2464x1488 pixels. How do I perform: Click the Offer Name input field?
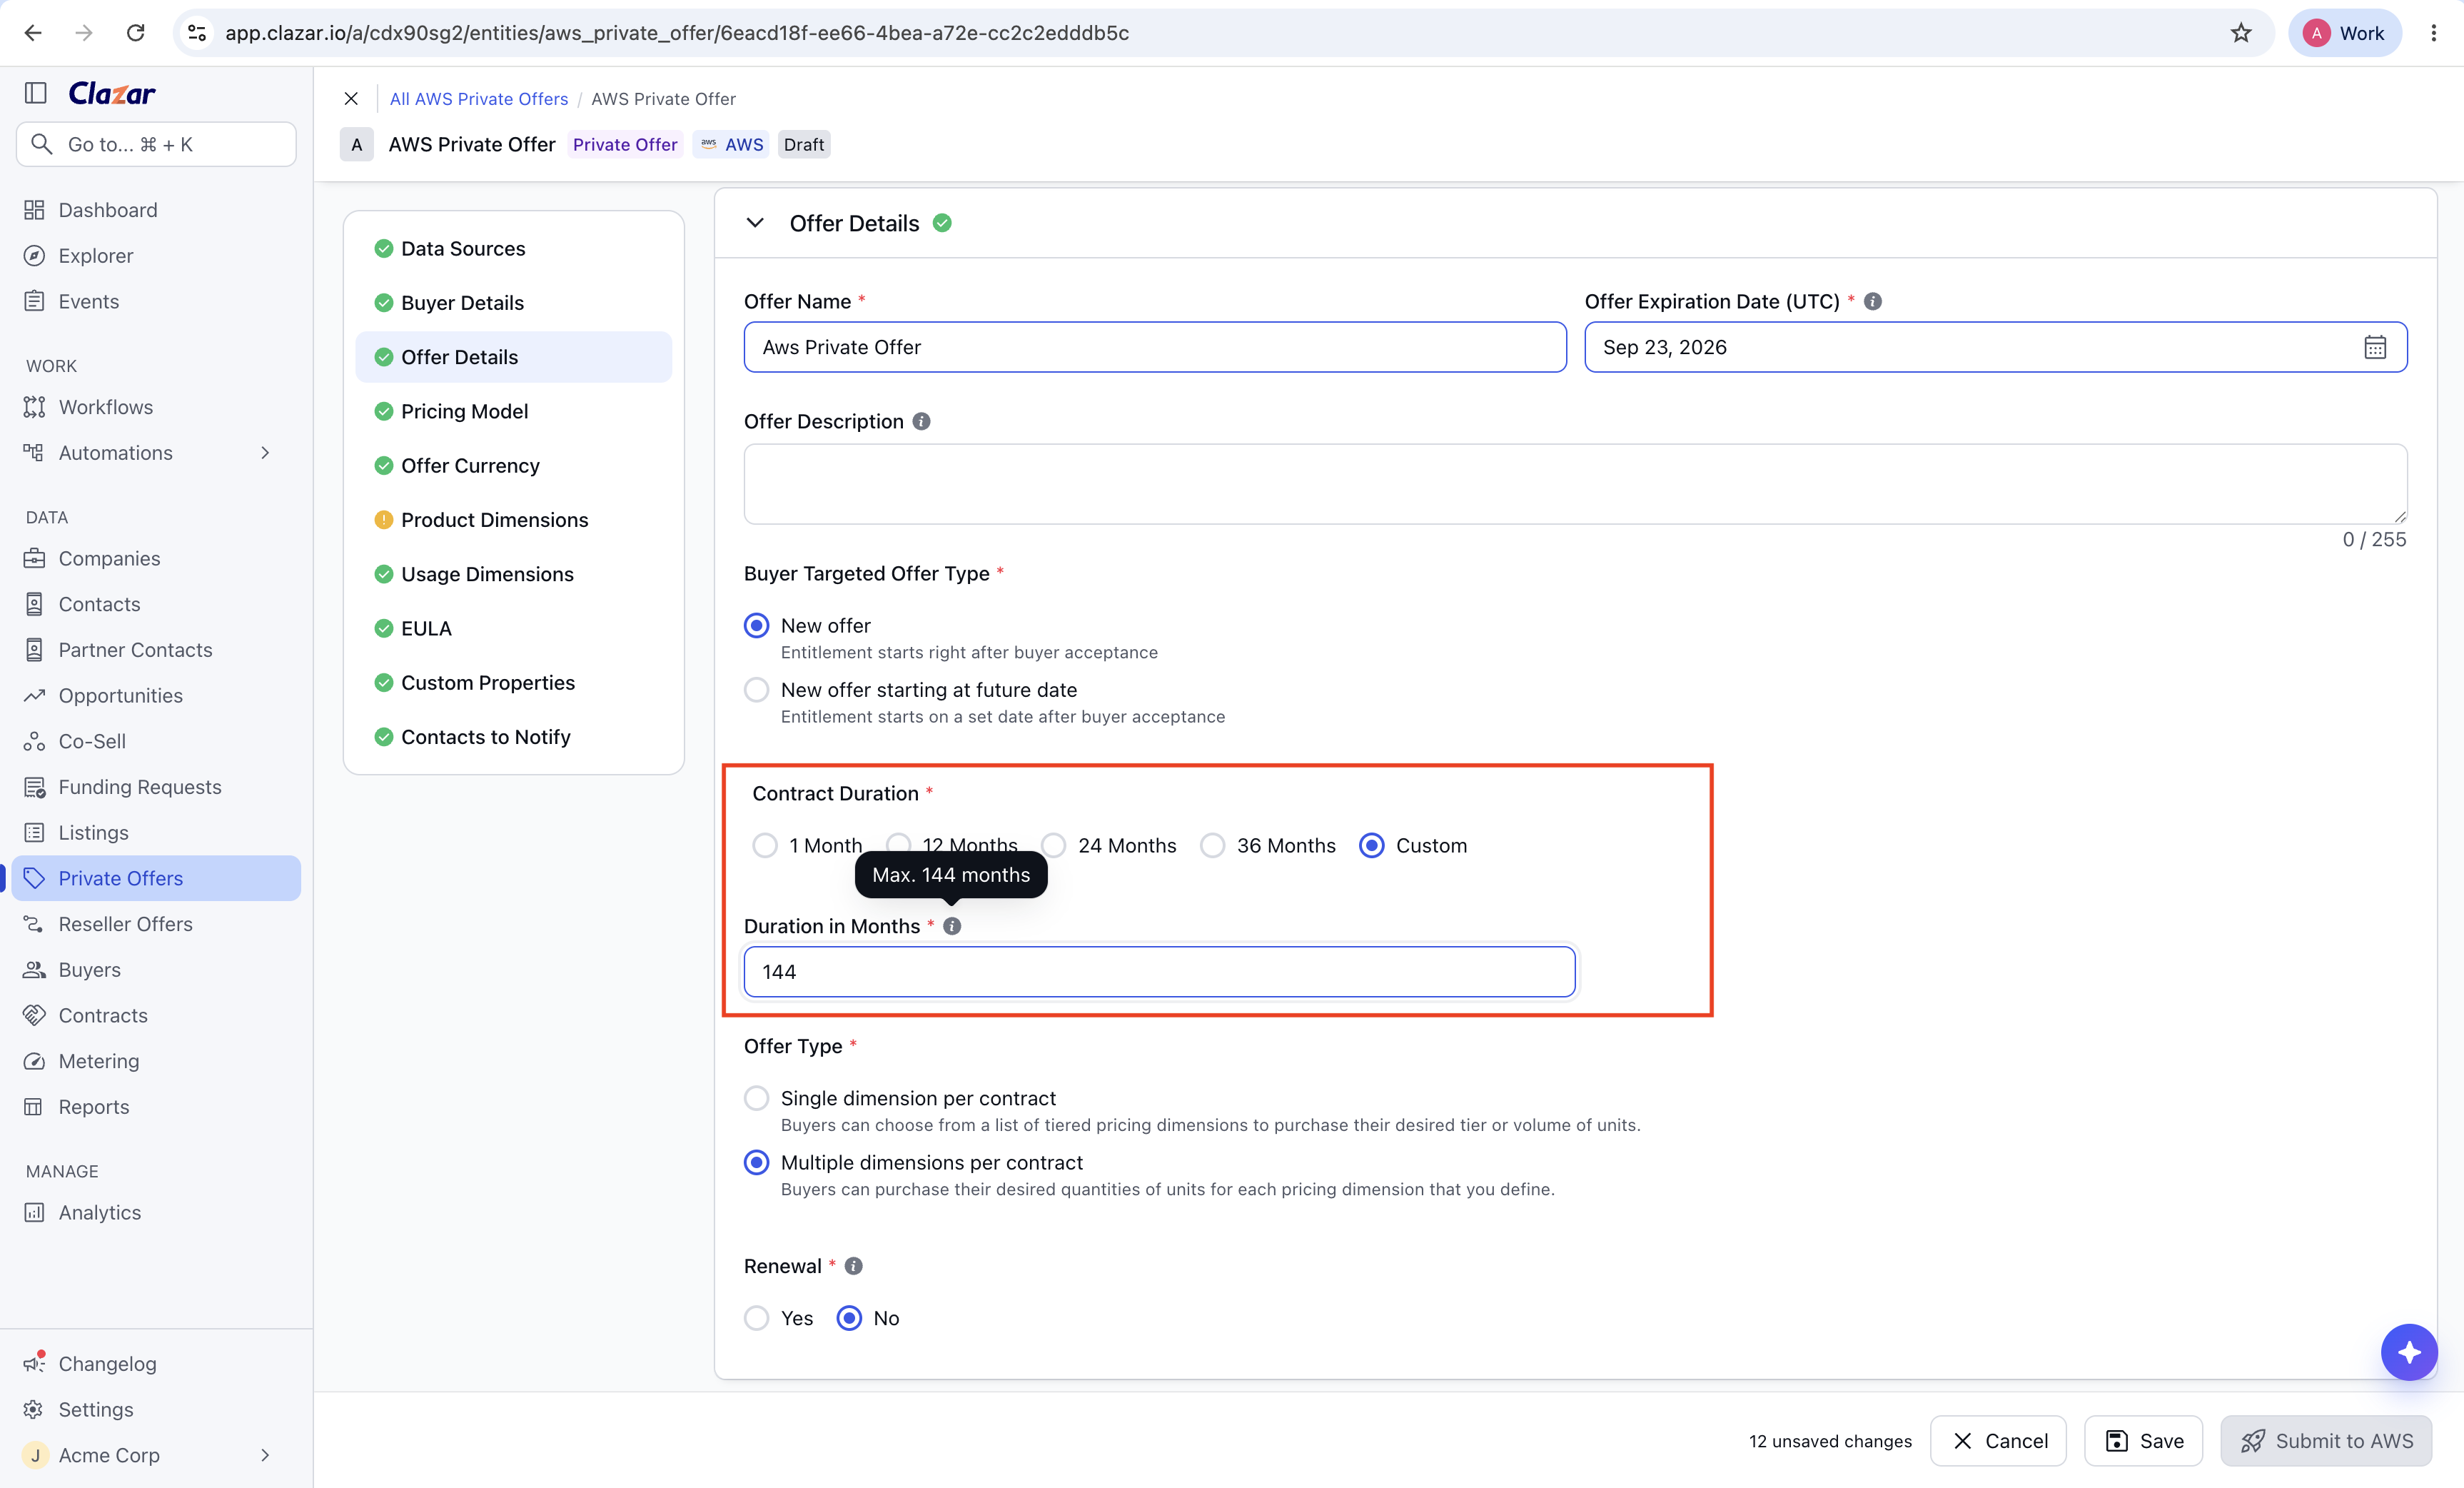pyautogui.click(x=1155, y=347)
